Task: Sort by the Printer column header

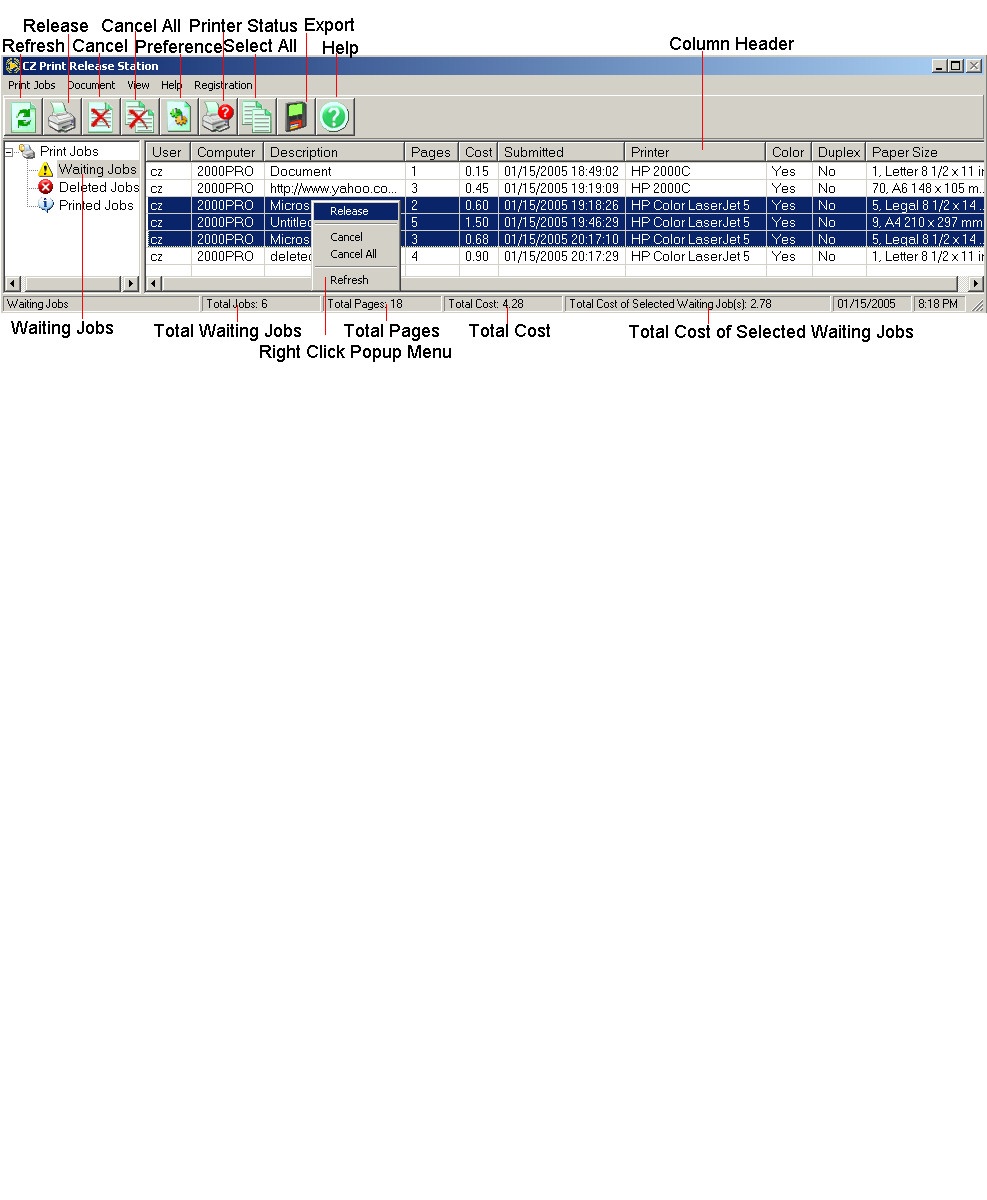Action: pos(695,152)
